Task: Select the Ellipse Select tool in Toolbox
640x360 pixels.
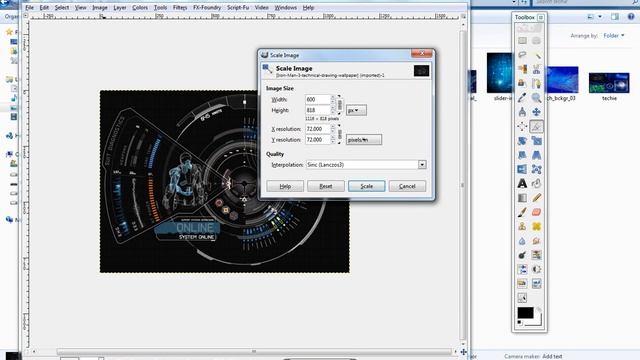Action: [536, 41]
